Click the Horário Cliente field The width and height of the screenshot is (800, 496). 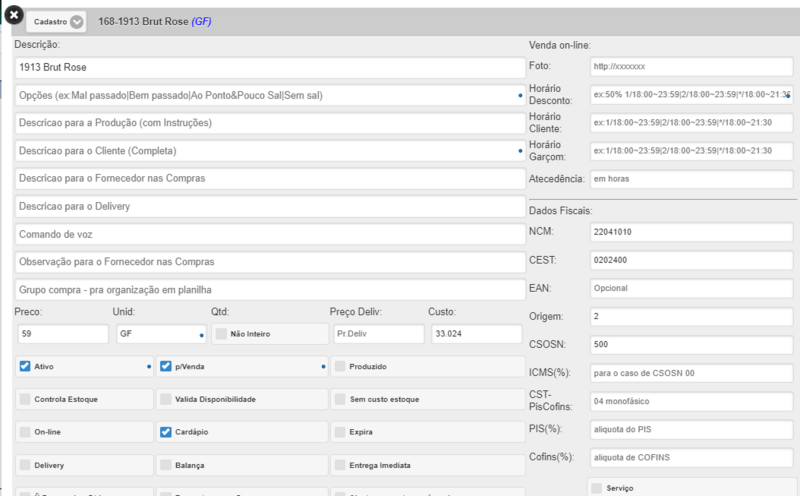pyautogui.click(x=691, y=123)
